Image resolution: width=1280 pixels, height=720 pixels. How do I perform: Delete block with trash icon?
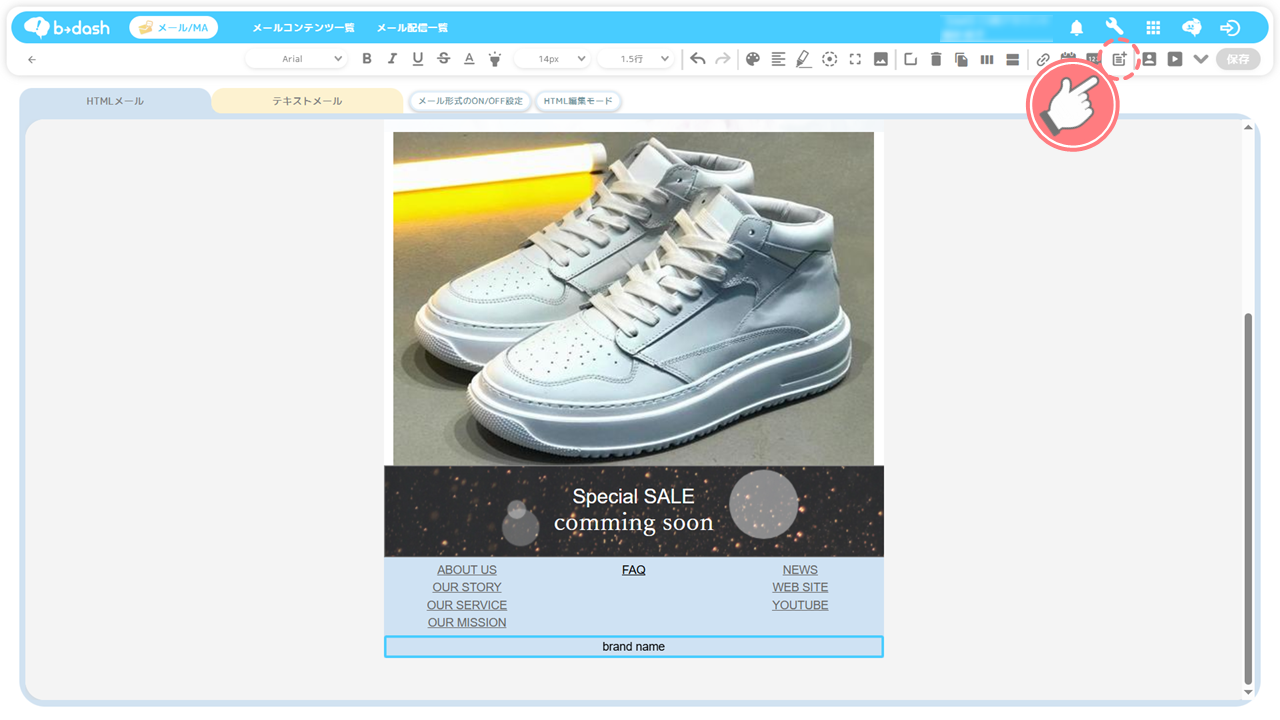936,59
